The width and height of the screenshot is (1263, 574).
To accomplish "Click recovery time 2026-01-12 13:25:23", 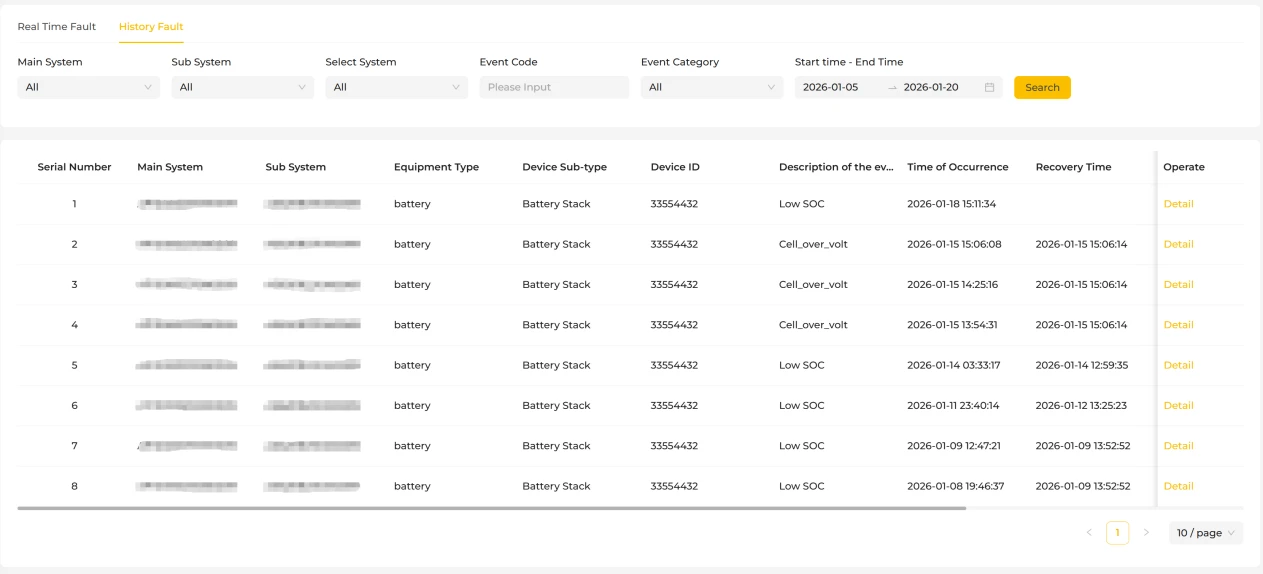I will 1081,405.
